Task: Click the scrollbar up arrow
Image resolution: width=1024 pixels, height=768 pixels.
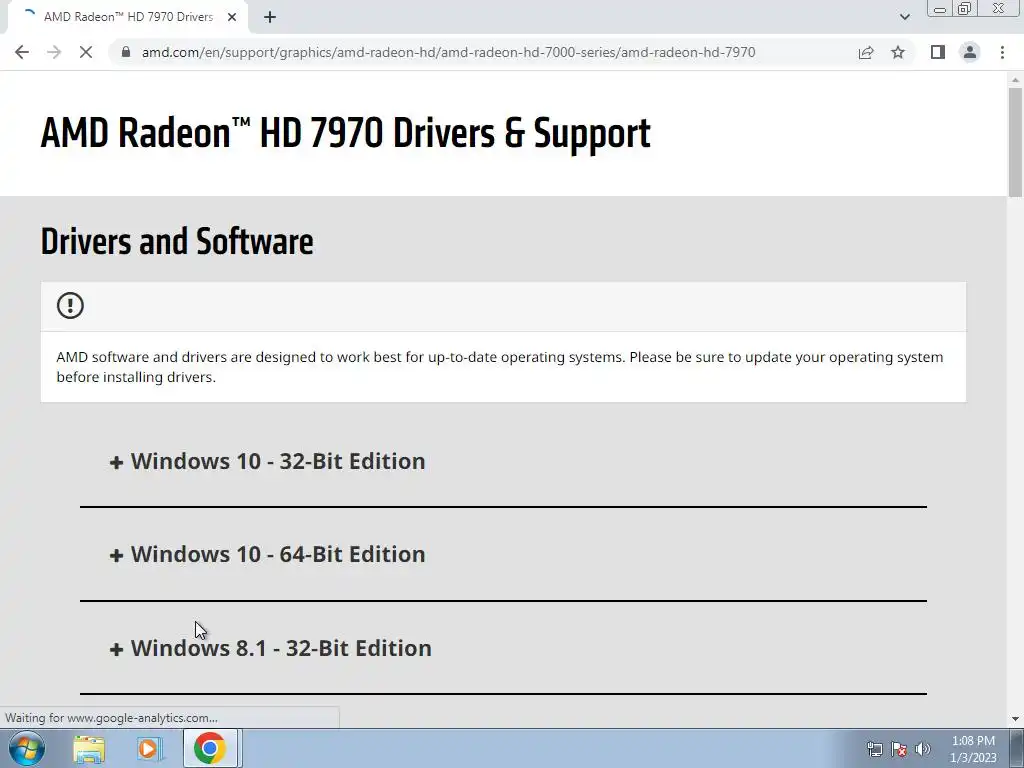Action: coord(1015,80)
